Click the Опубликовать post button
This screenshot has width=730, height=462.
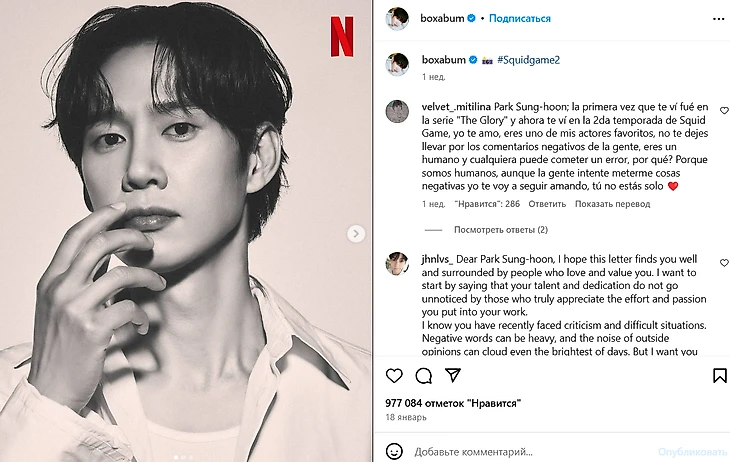(x=693, y=451)
